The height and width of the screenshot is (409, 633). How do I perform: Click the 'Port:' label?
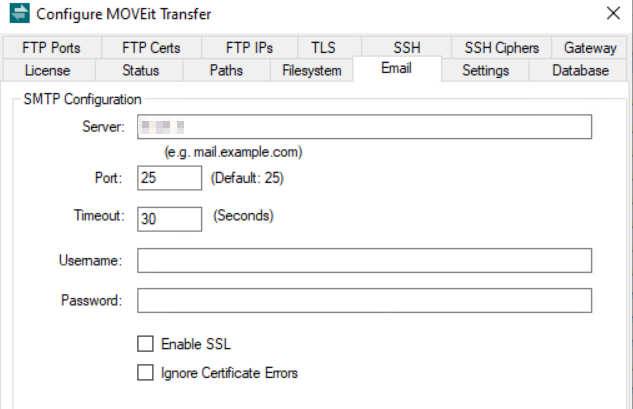tap(108, 178)
